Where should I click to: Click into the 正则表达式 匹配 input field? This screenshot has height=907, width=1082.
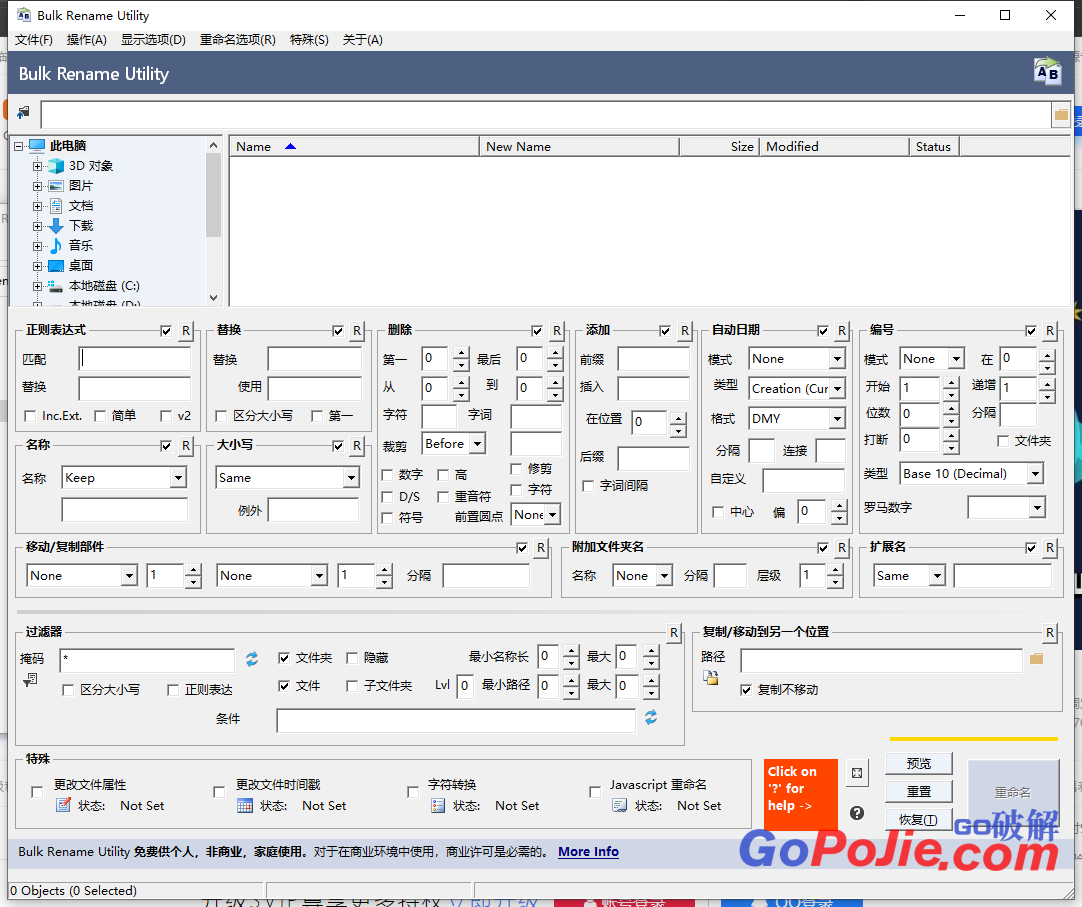pos(135,359)
